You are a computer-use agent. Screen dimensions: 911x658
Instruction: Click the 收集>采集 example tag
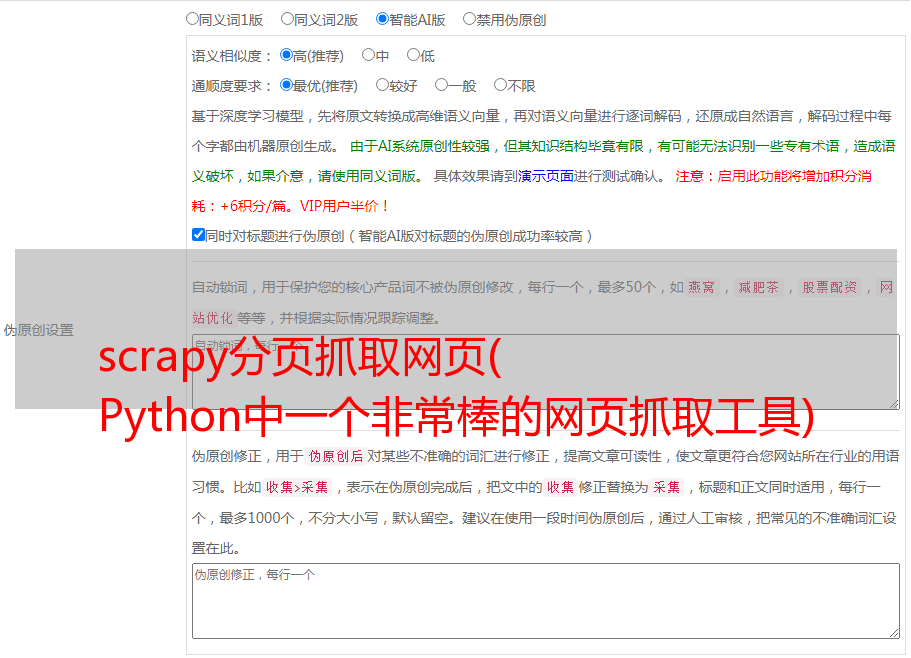(x=297, y=487)
